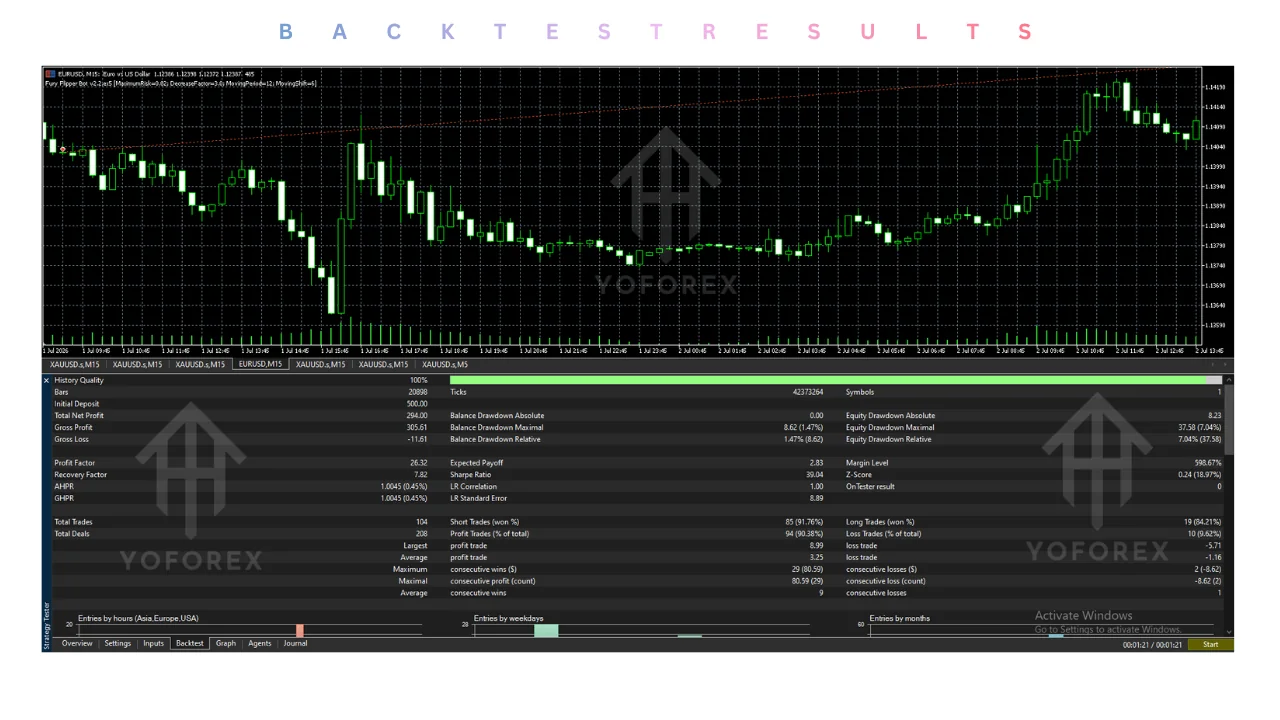Switch to the XAUUSD.s,M5 chart tab
The height and width of the screenshot is (720, 1280).
coord(445,365)
